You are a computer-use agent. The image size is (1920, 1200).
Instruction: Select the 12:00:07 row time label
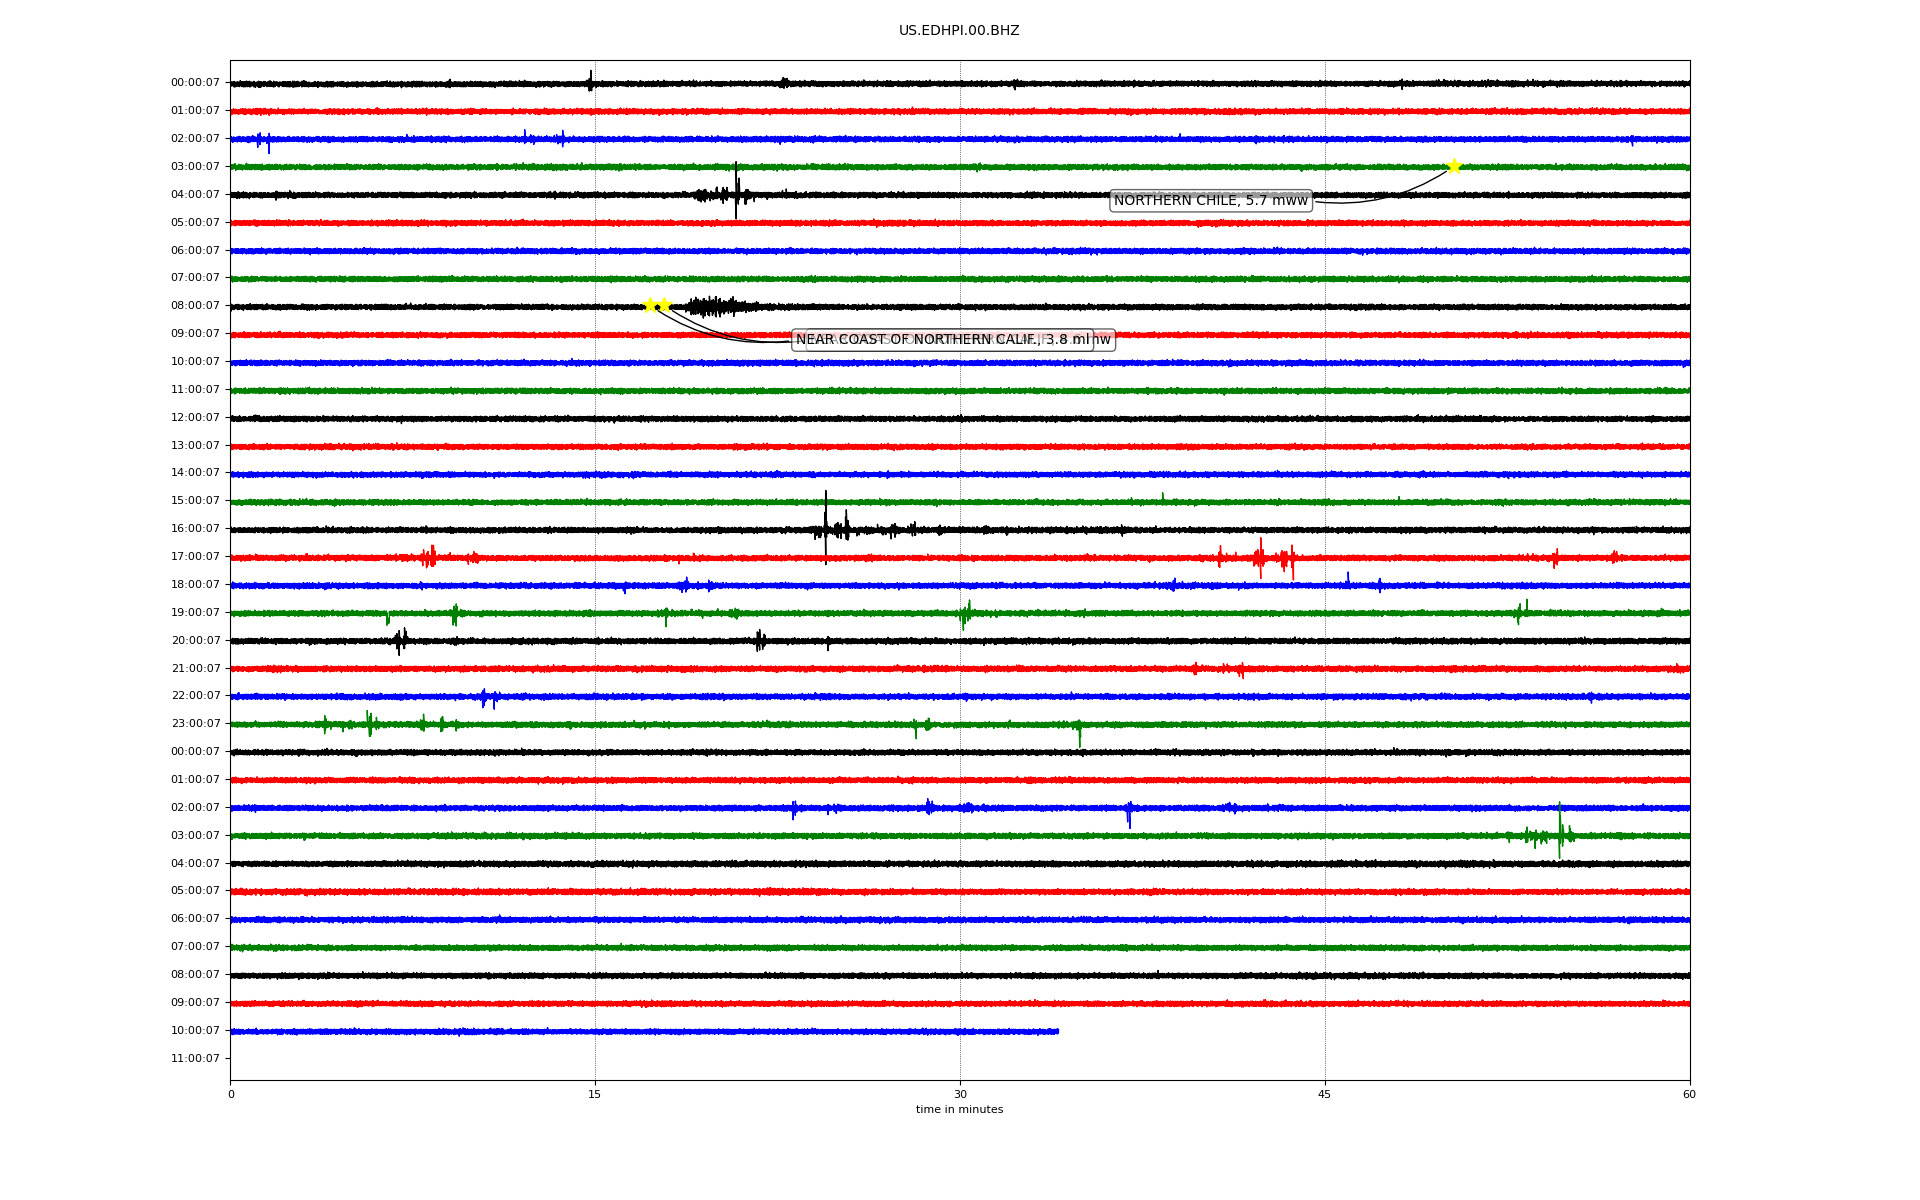click(x=195, y=418)
